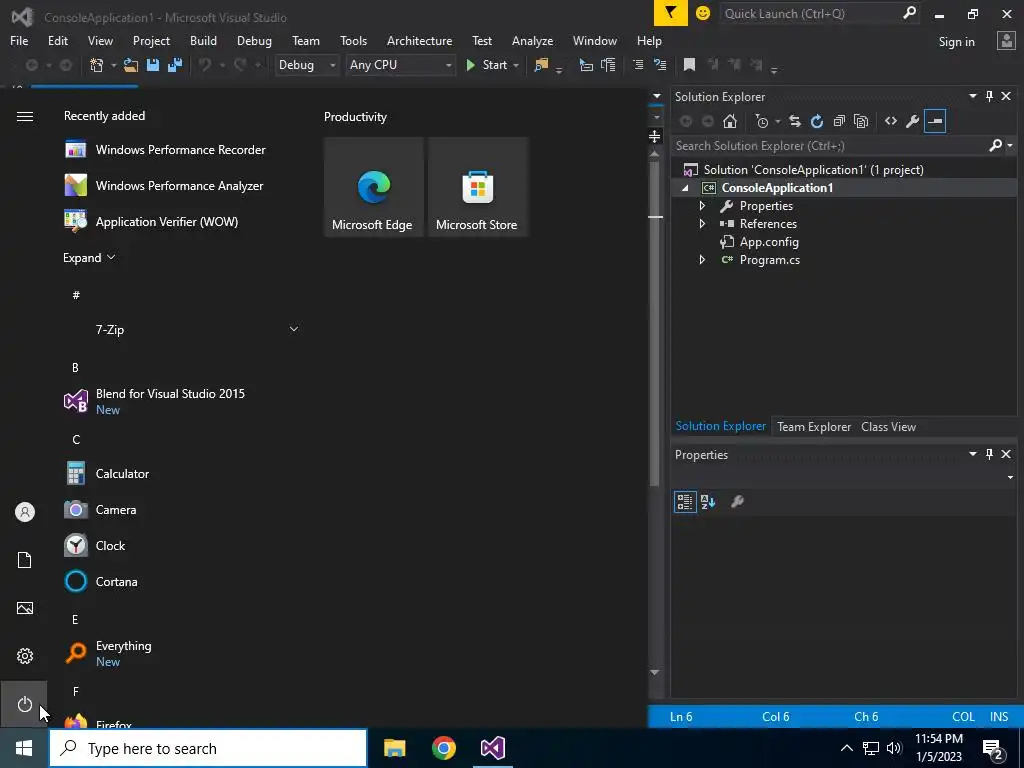Screen dimensions: 1024x768
Task: Open the Properties panel object dropdown
Action: click(1010, 477)
